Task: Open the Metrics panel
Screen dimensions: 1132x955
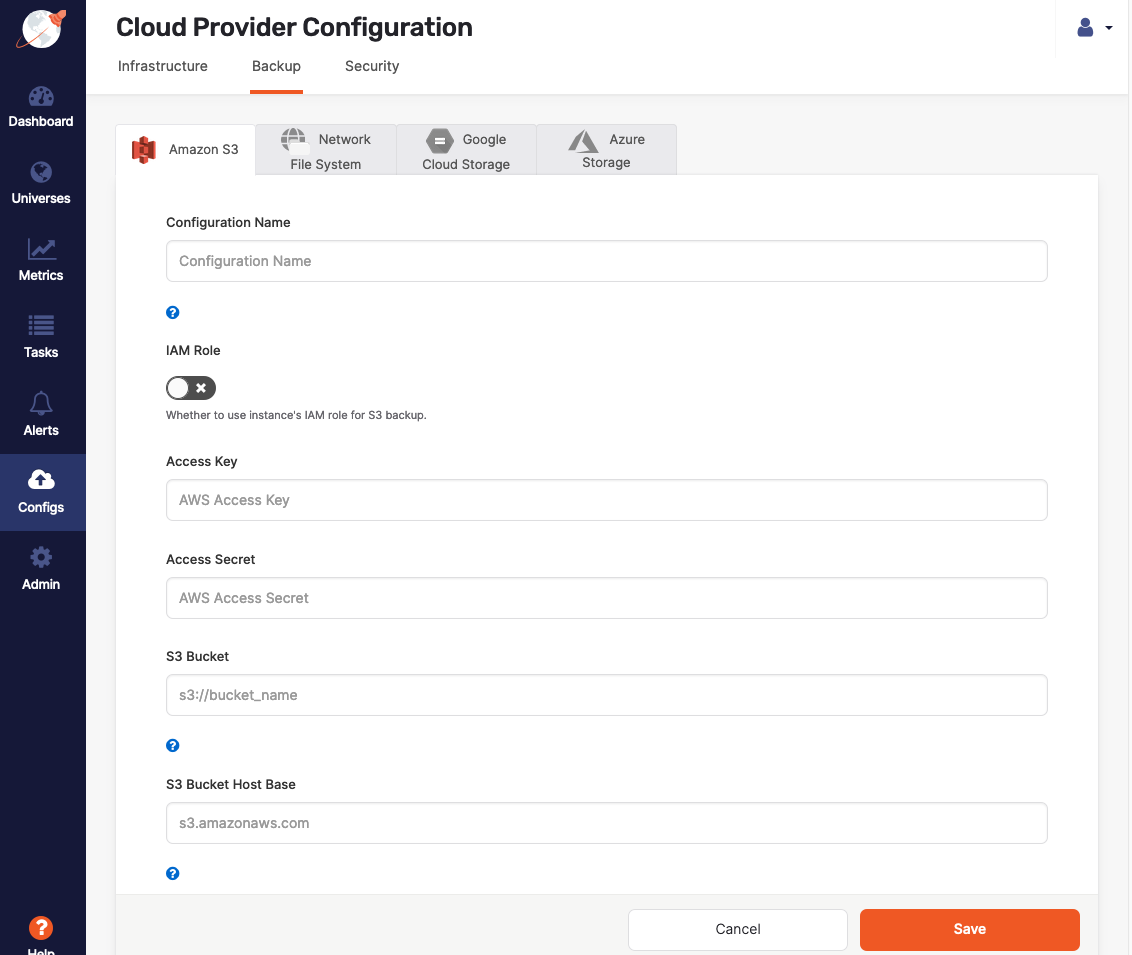Action: [41, 260]
